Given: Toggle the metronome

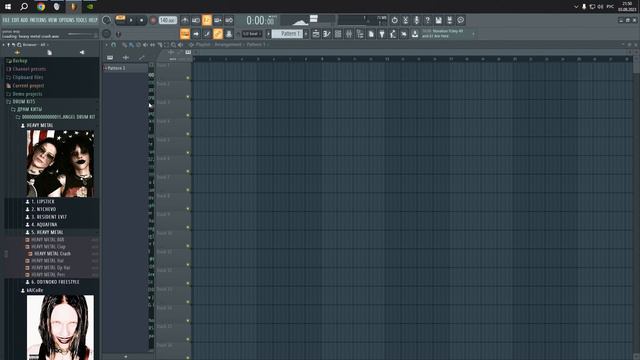Looking at the screenshot, I should click(185, 20).
